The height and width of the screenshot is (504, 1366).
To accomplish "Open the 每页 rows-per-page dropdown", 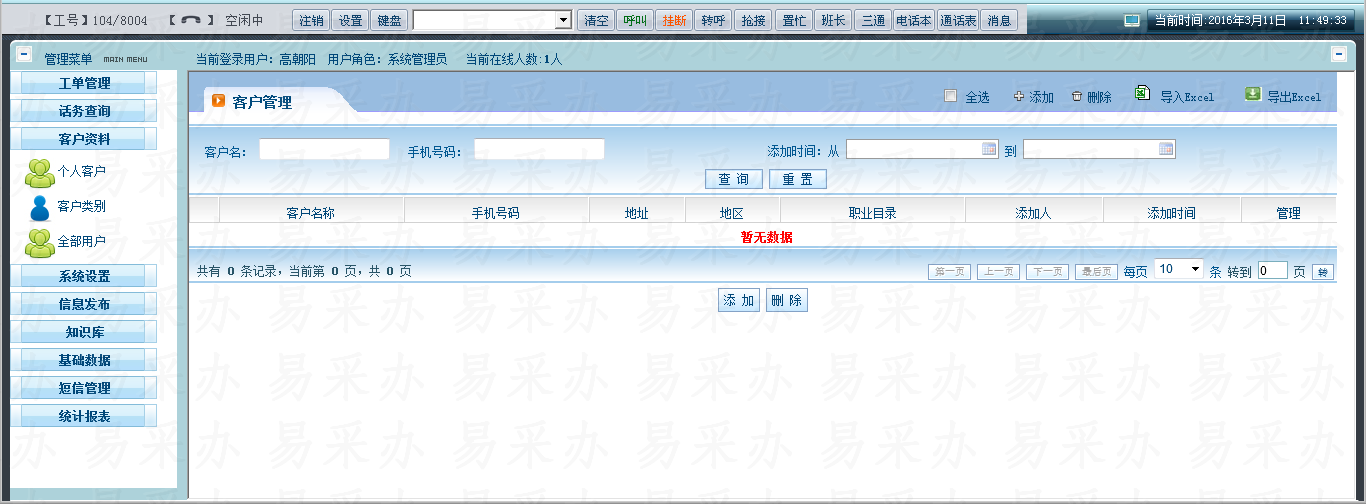I will click(1179, 269).
